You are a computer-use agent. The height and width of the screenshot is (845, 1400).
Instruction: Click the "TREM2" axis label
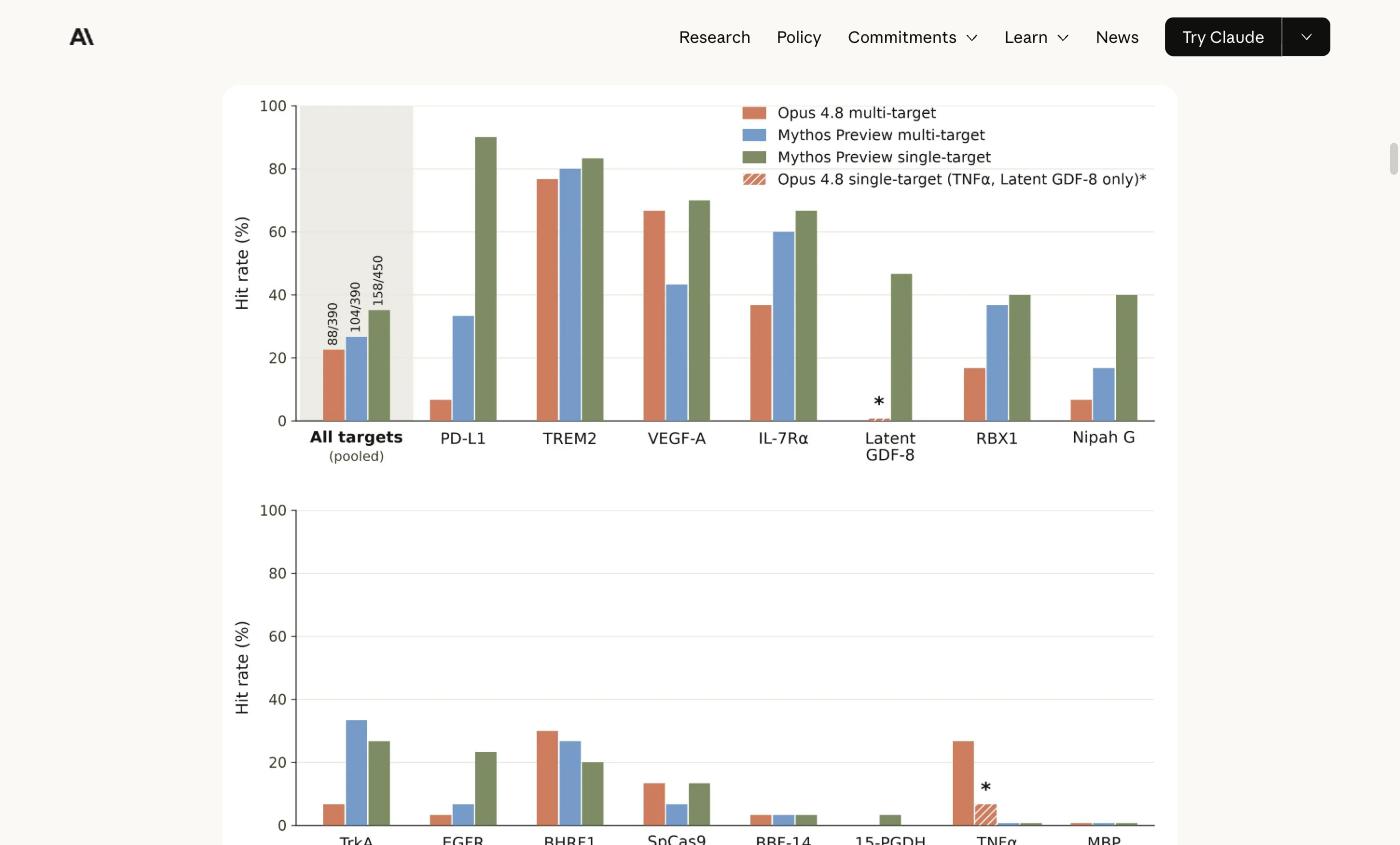pos(570,438)
